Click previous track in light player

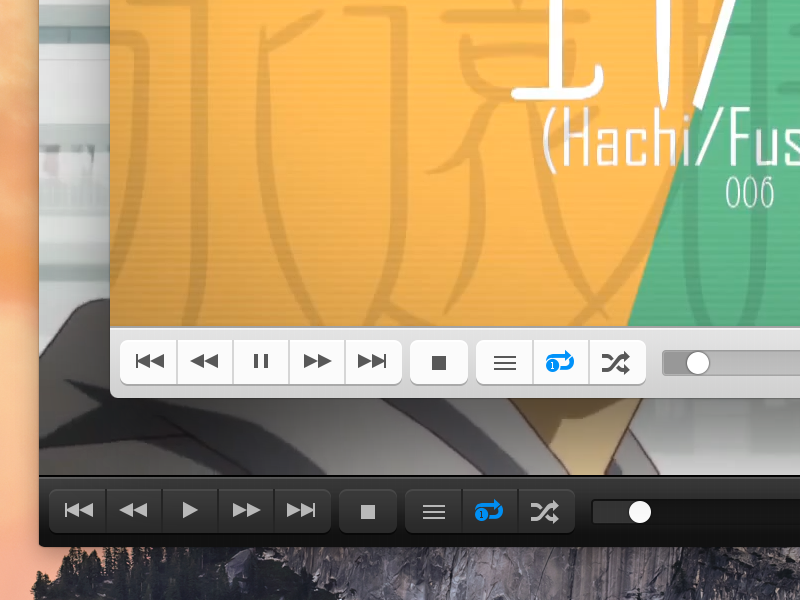149,362
